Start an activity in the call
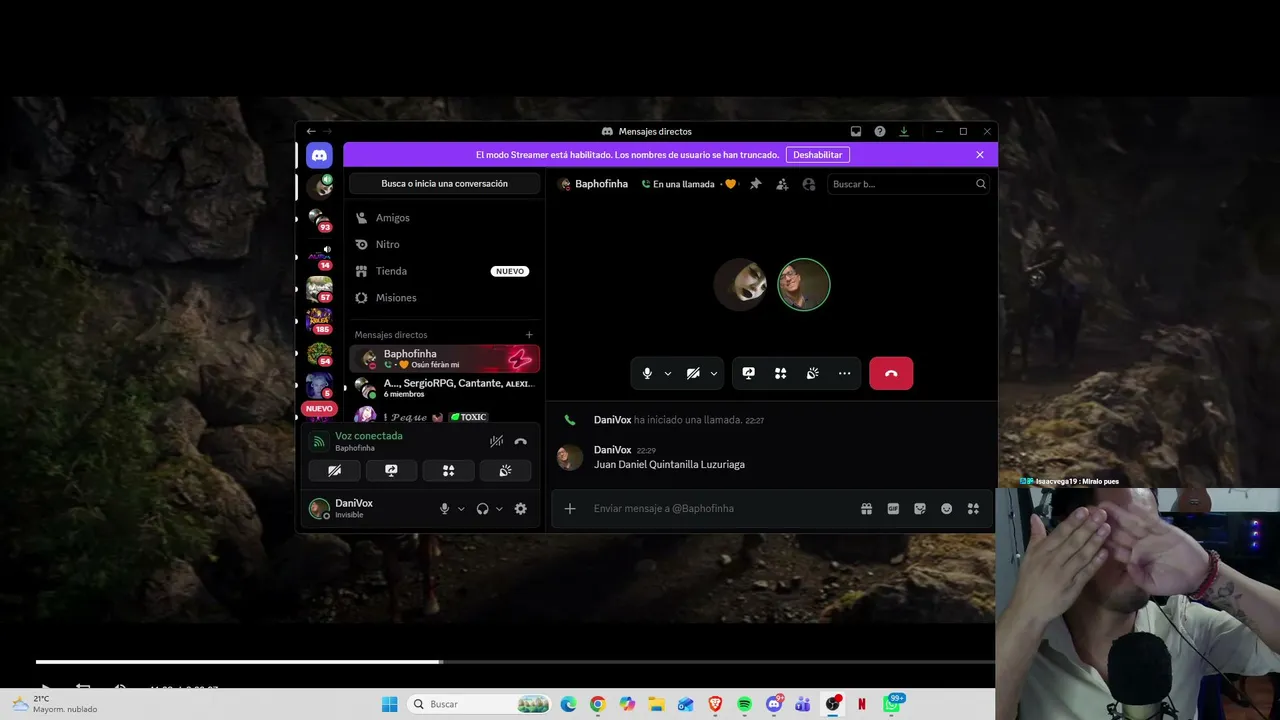 point(781,373)
